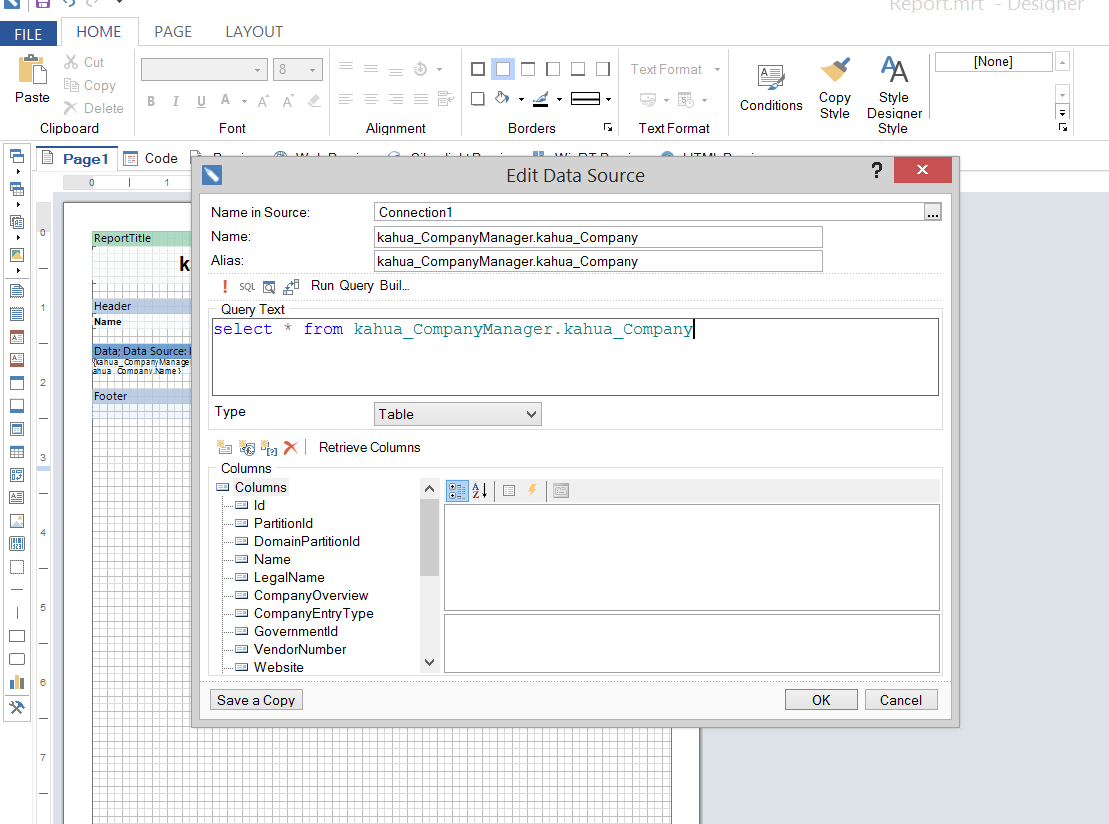1109x824 pixels.
Task: Select the CompanyEntryType column
Action: coord(314,613)
